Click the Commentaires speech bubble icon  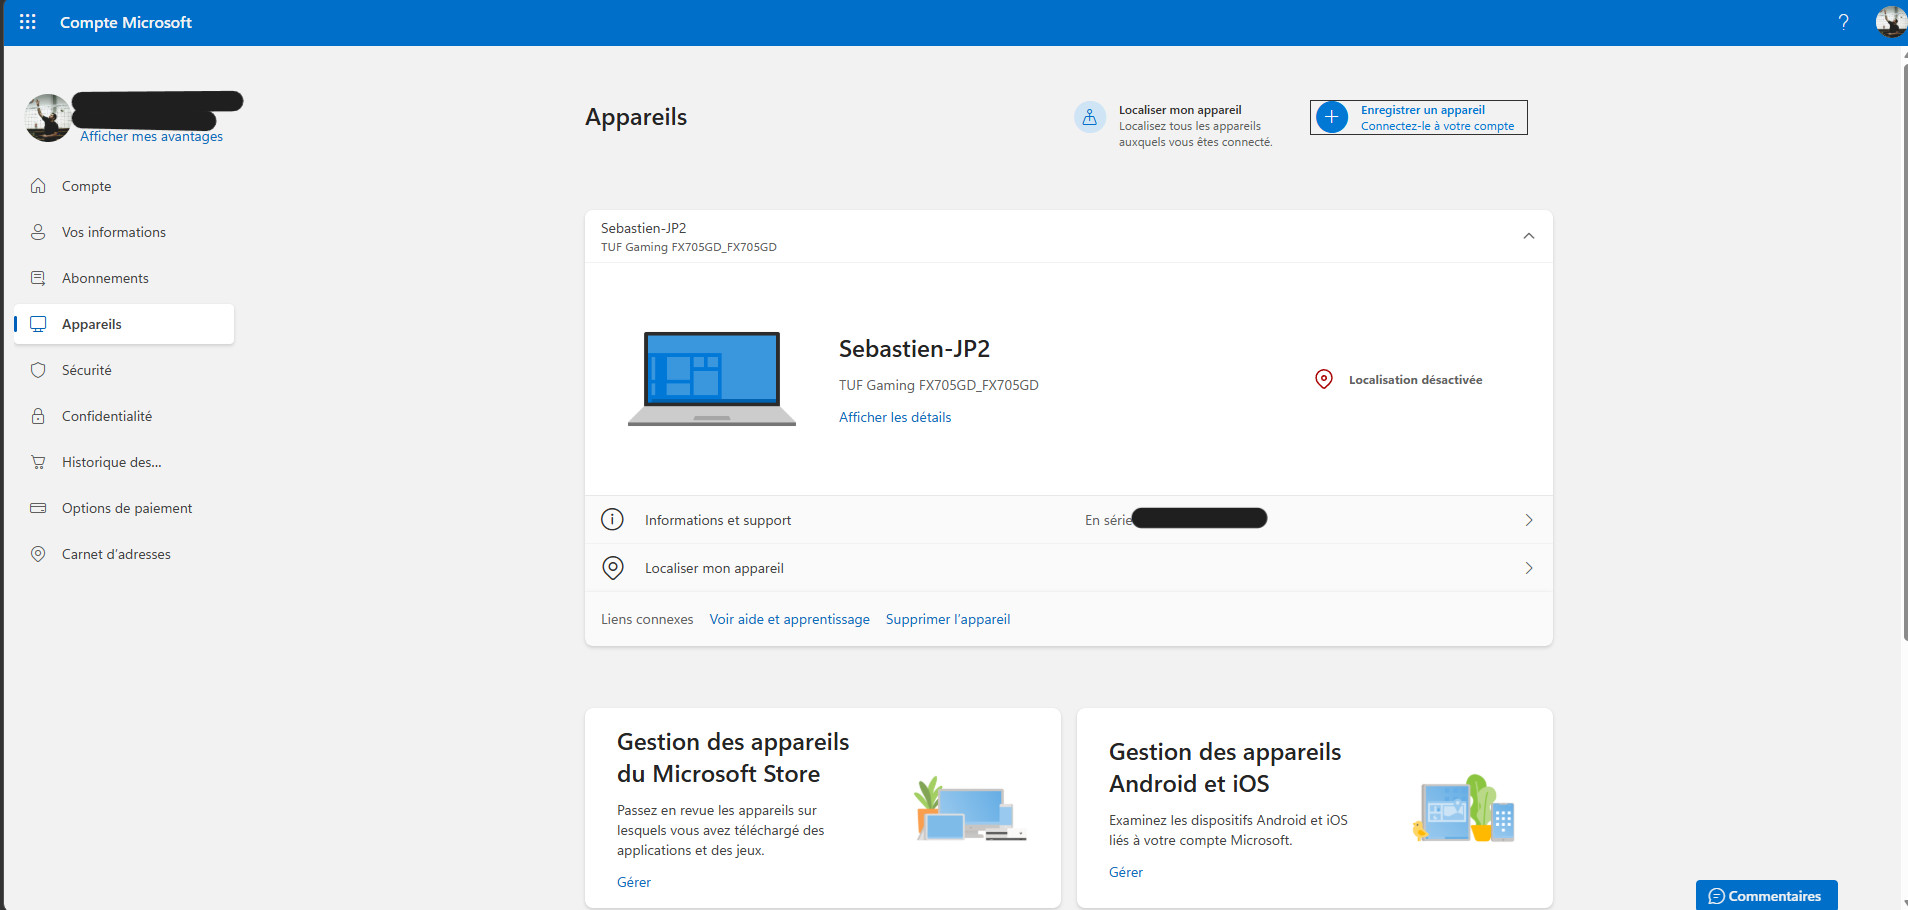click(x=1717, y=896)
